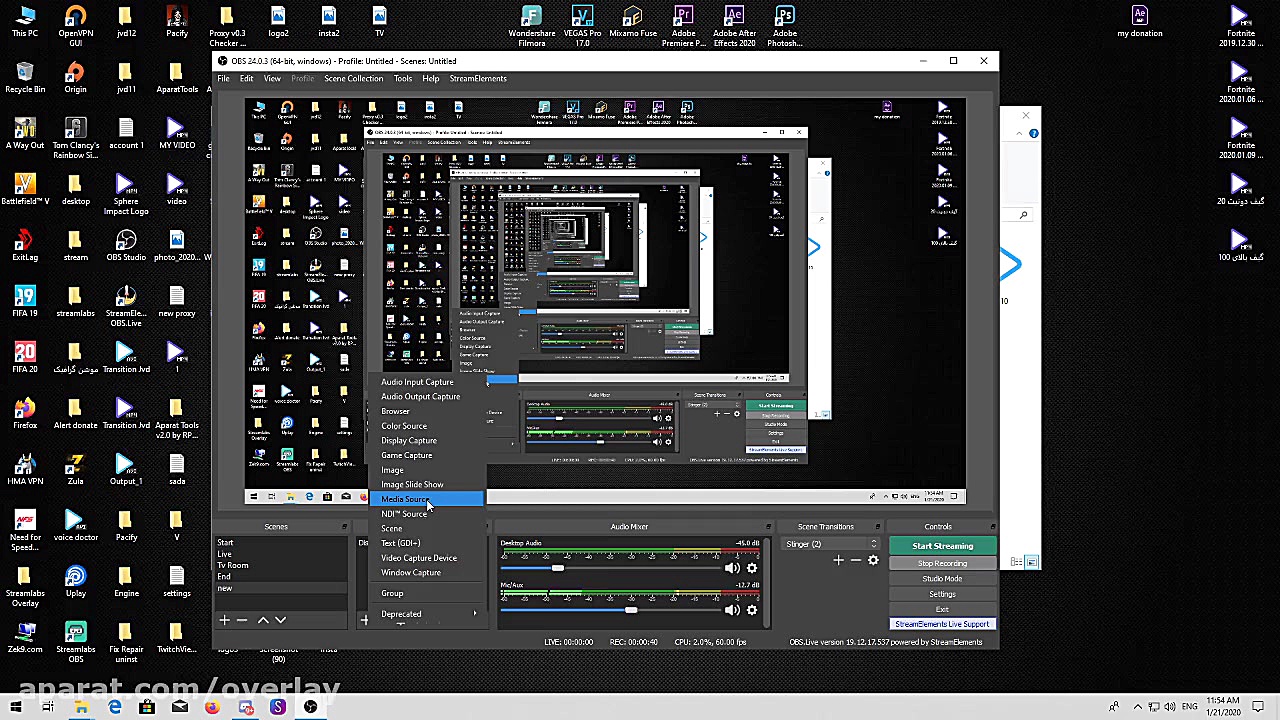
Task: Remove selected scene with minus icon
Action: (x=242, y=620)
